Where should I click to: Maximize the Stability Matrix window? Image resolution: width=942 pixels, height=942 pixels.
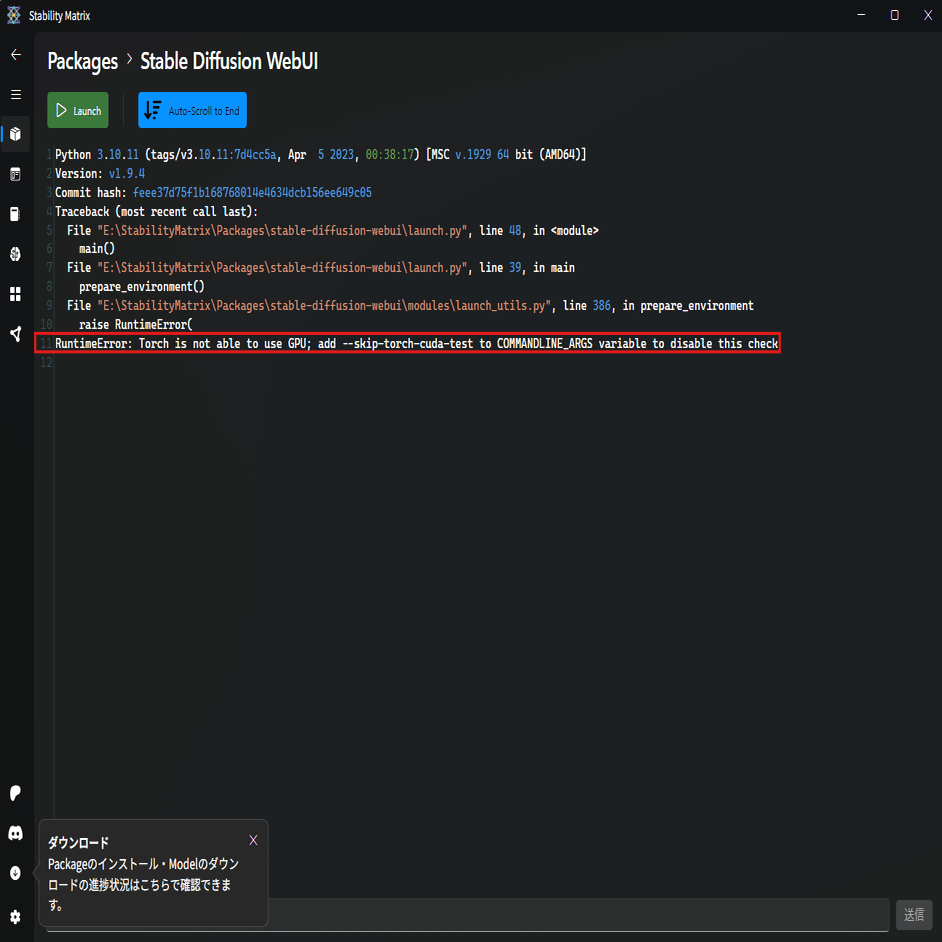tap(895, 15)
